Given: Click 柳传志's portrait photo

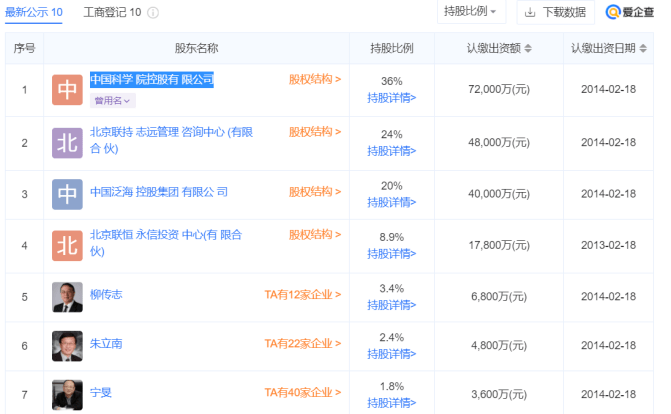Looking at the screenshot, I should pyautogui.click(x=67, y=297).
